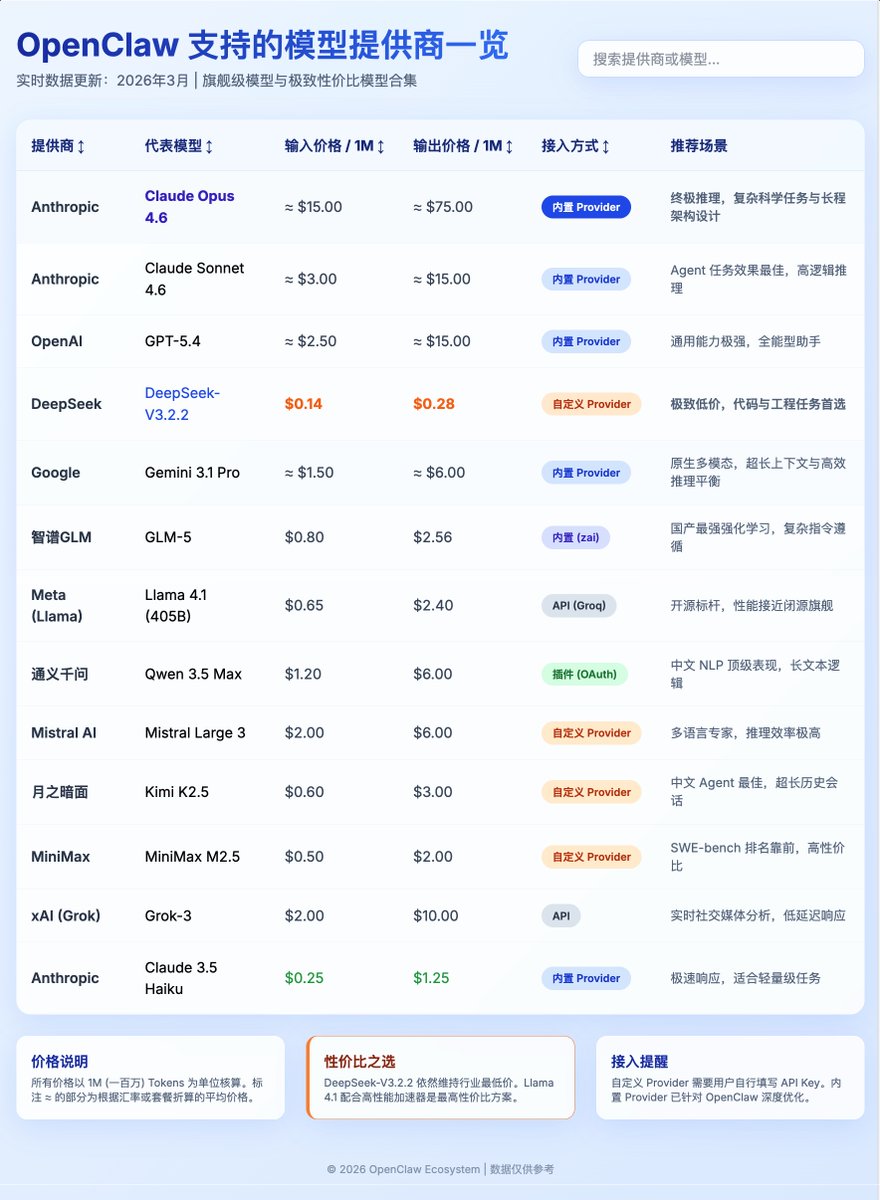The width and height of the screenshot is (880, 1200).
Task: Select the Google provider cell
Action: [56, 472]
